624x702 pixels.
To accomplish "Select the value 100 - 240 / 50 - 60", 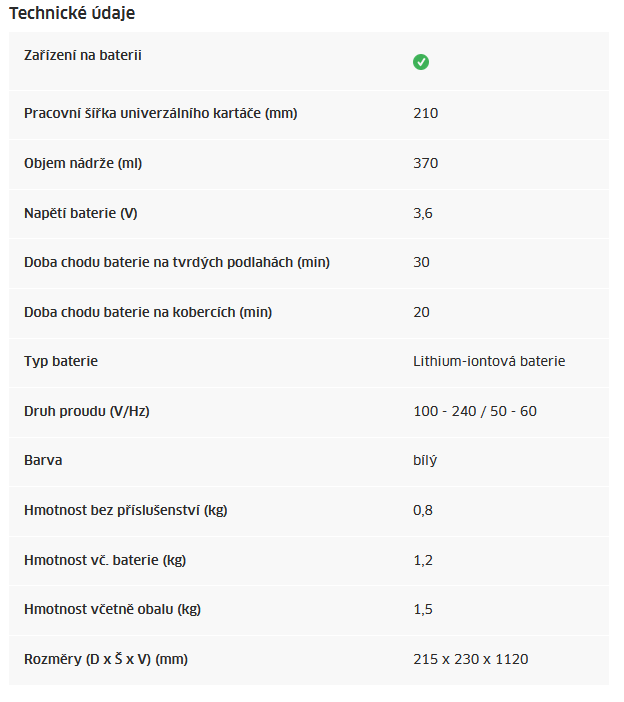I will [x=475, y=411].
